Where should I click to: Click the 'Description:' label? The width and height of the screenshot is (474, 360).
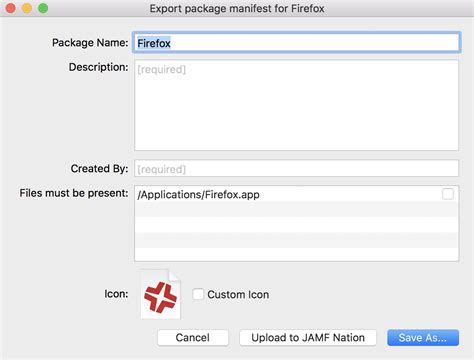coord(98,67)
